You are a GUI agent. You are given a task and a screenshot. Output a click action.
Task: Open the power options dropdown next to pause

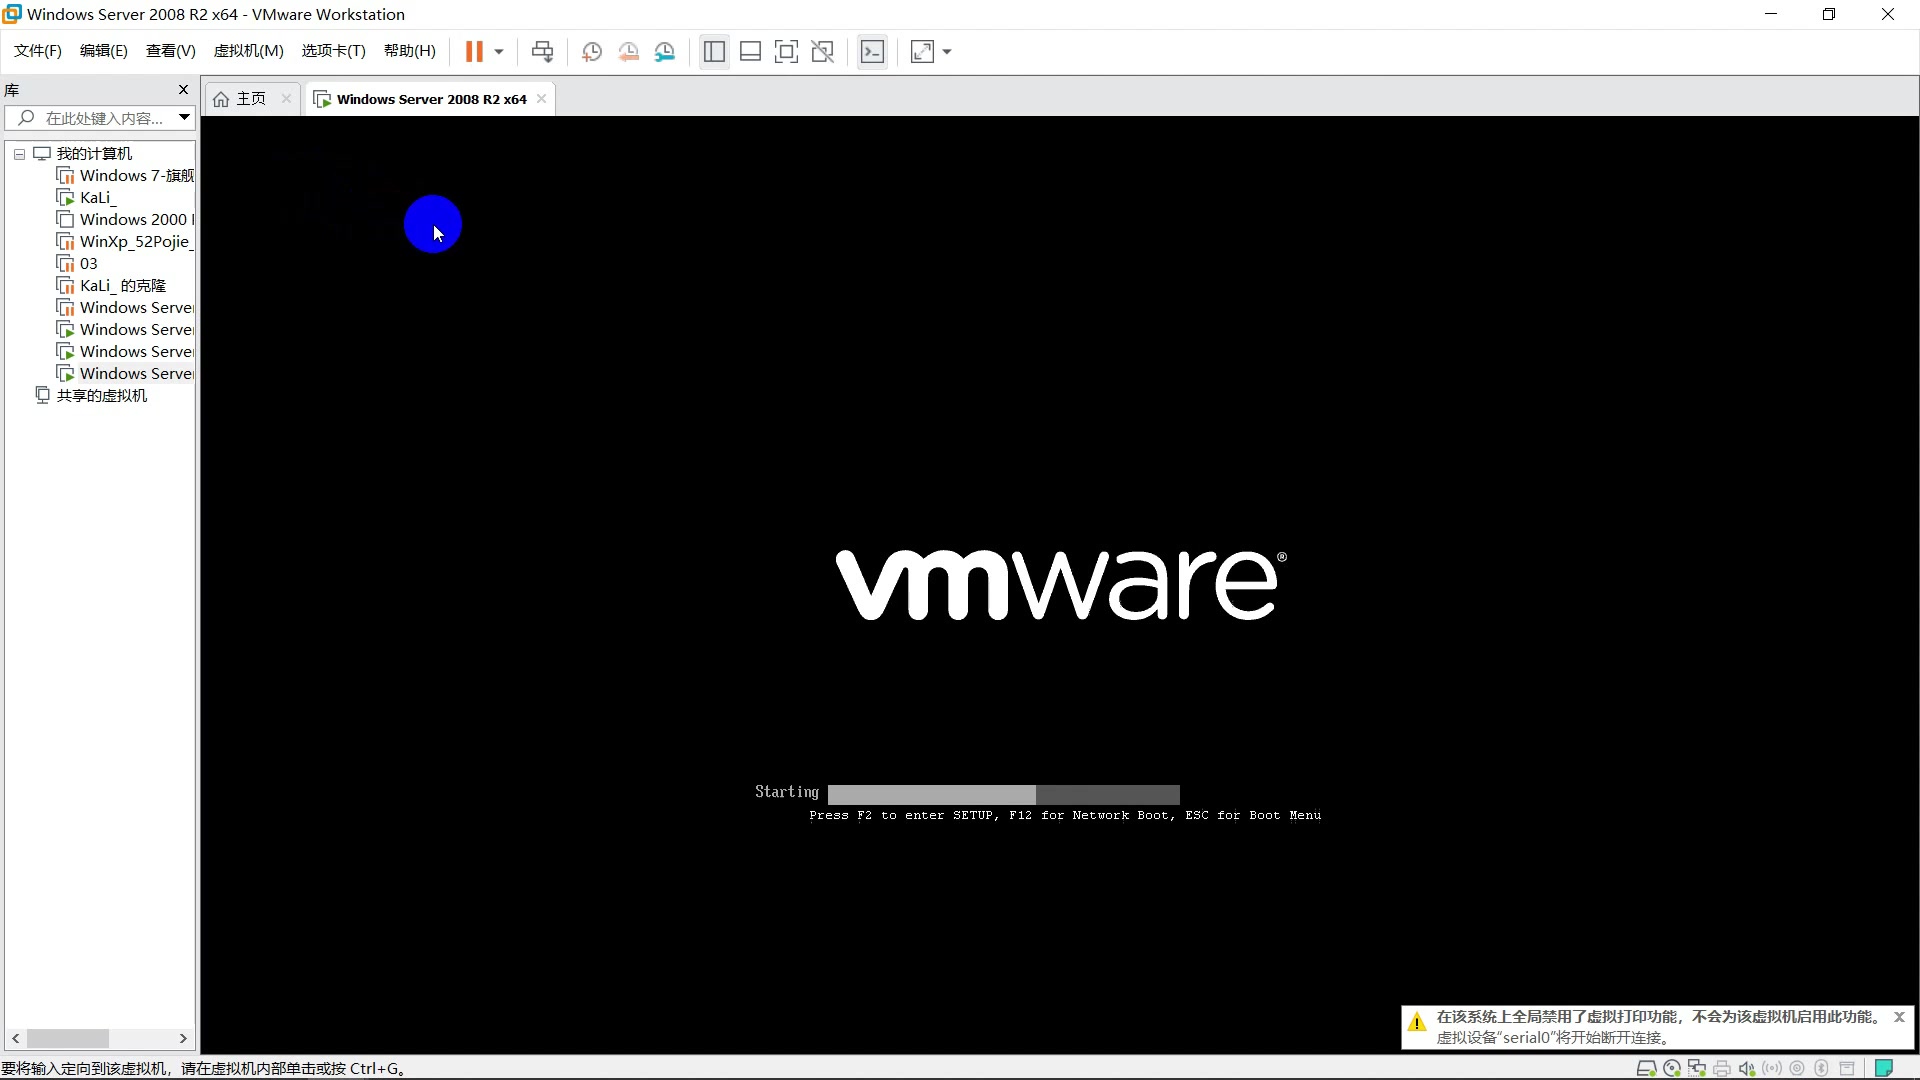(x=499, y=52)
